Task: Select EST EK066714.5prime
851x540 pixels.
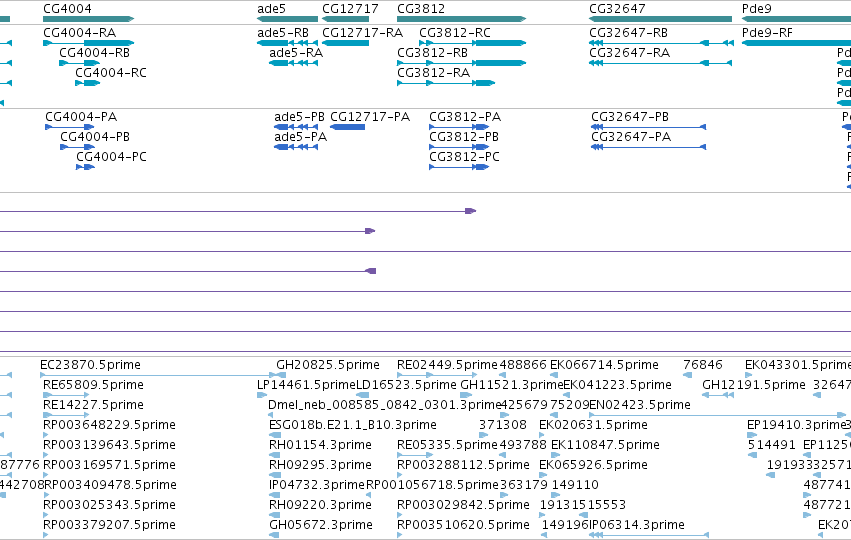Action: [554, 375]
